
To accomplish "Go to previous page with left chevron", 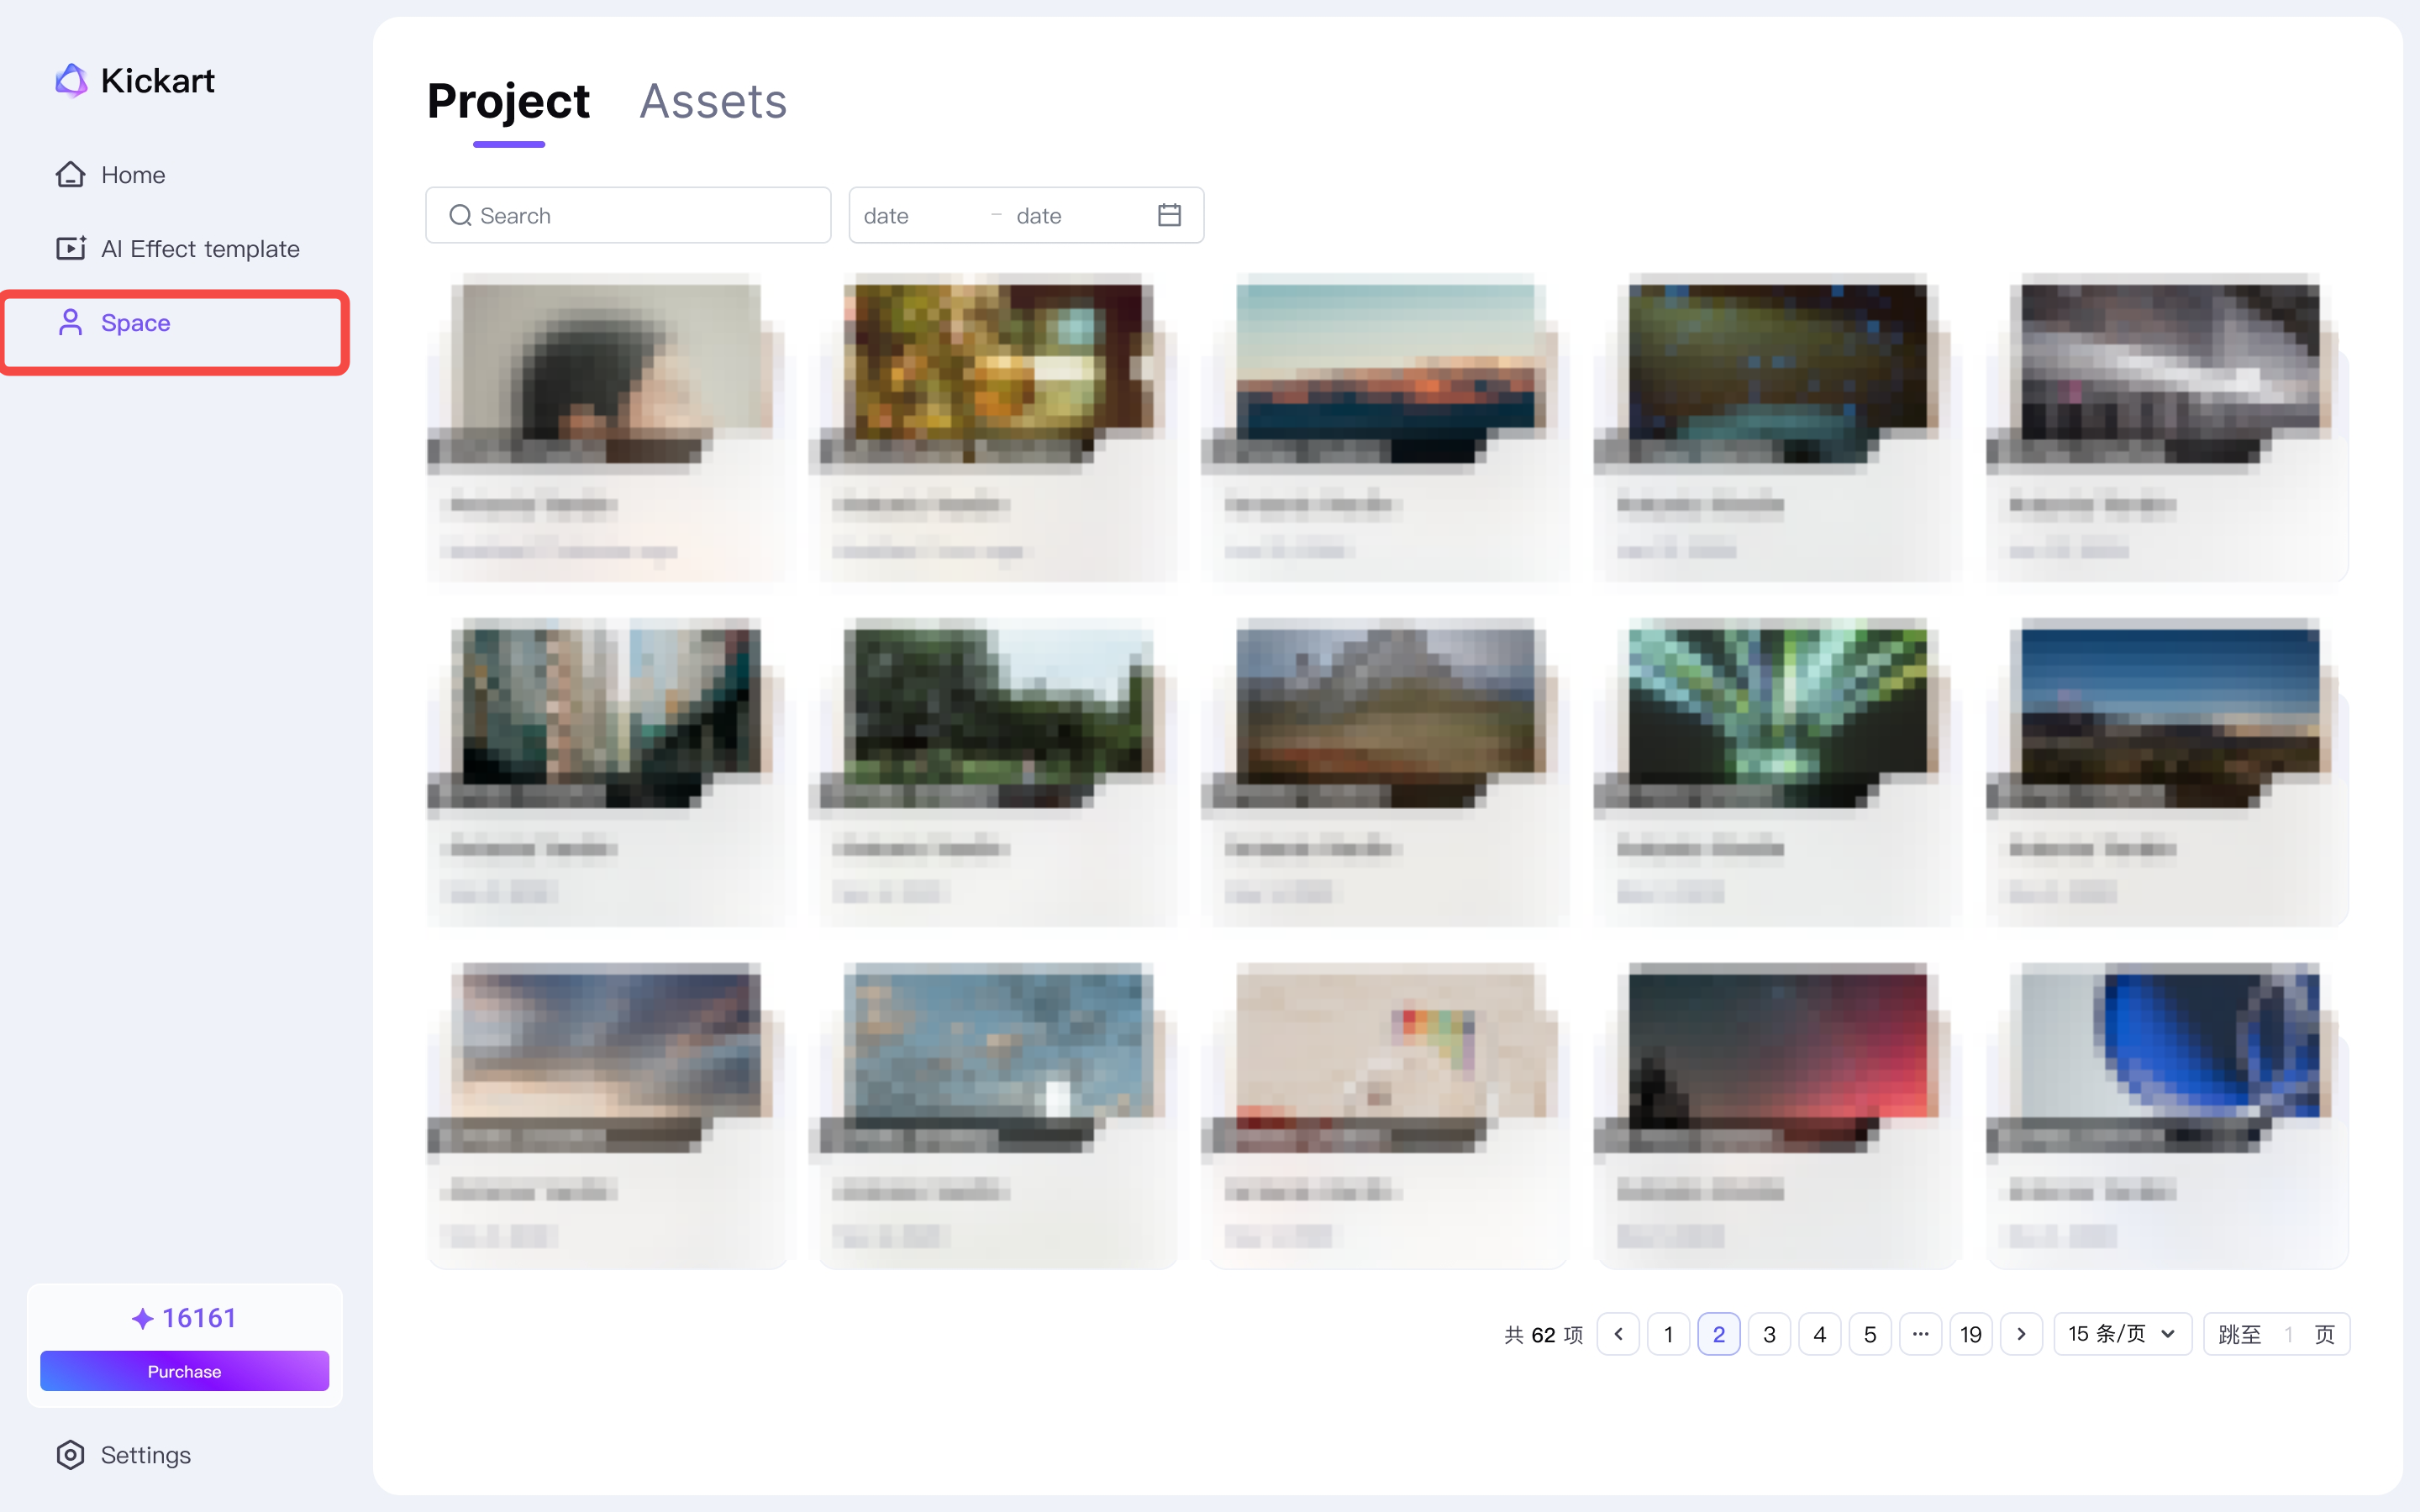I will (x=1618, y=1334).
